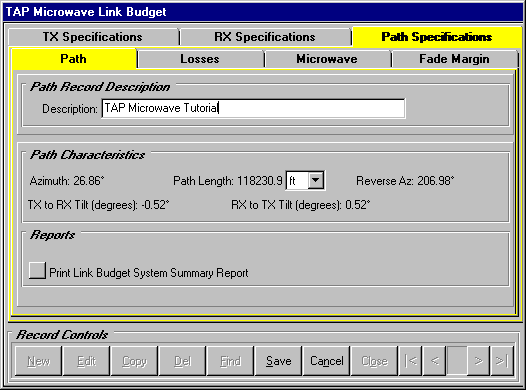The width and height of the screenshot is (526, 390).
Task: Select the Path Specifications tab
Action: pos(437,37)
